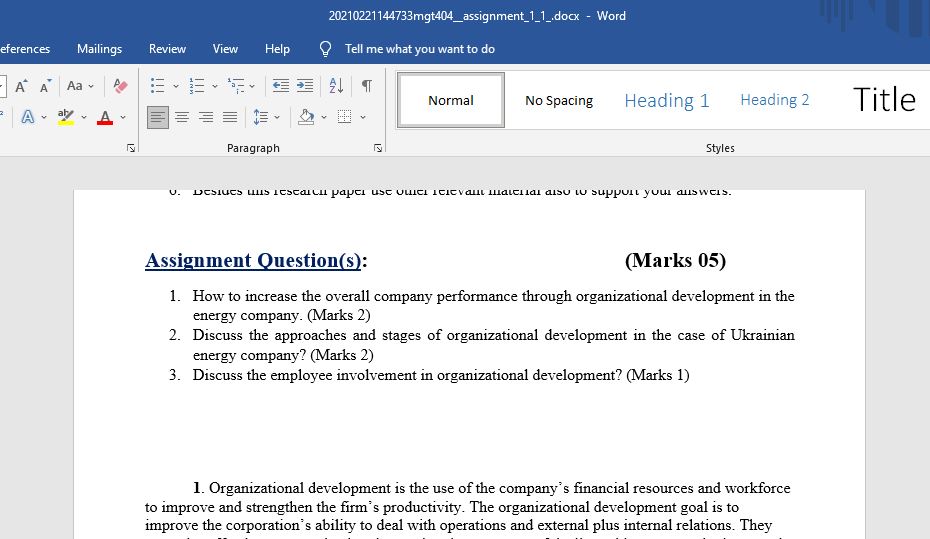The height and width of the screenshot is (539, 930).
Task: Open the Change Case Aa button
Action: [x=75, y=86]
